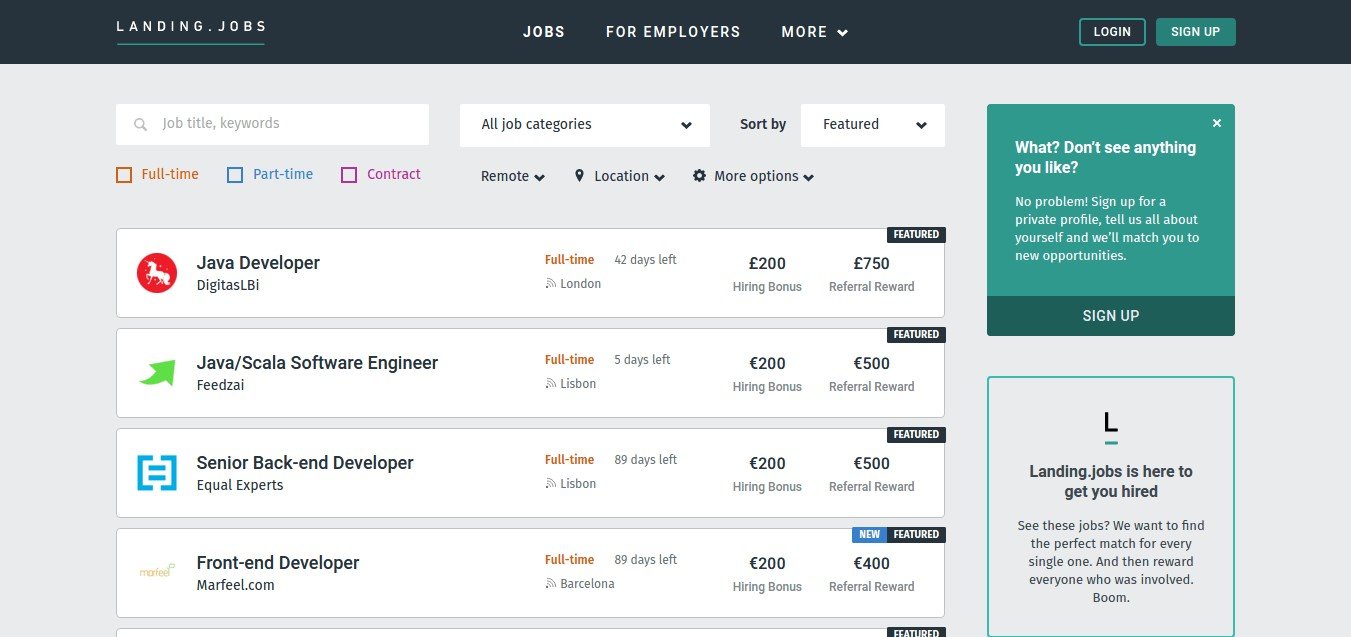This screenshot has height=637, width=1351.
Task: Tick the Contract checkbox
Action: click(349, 175)
